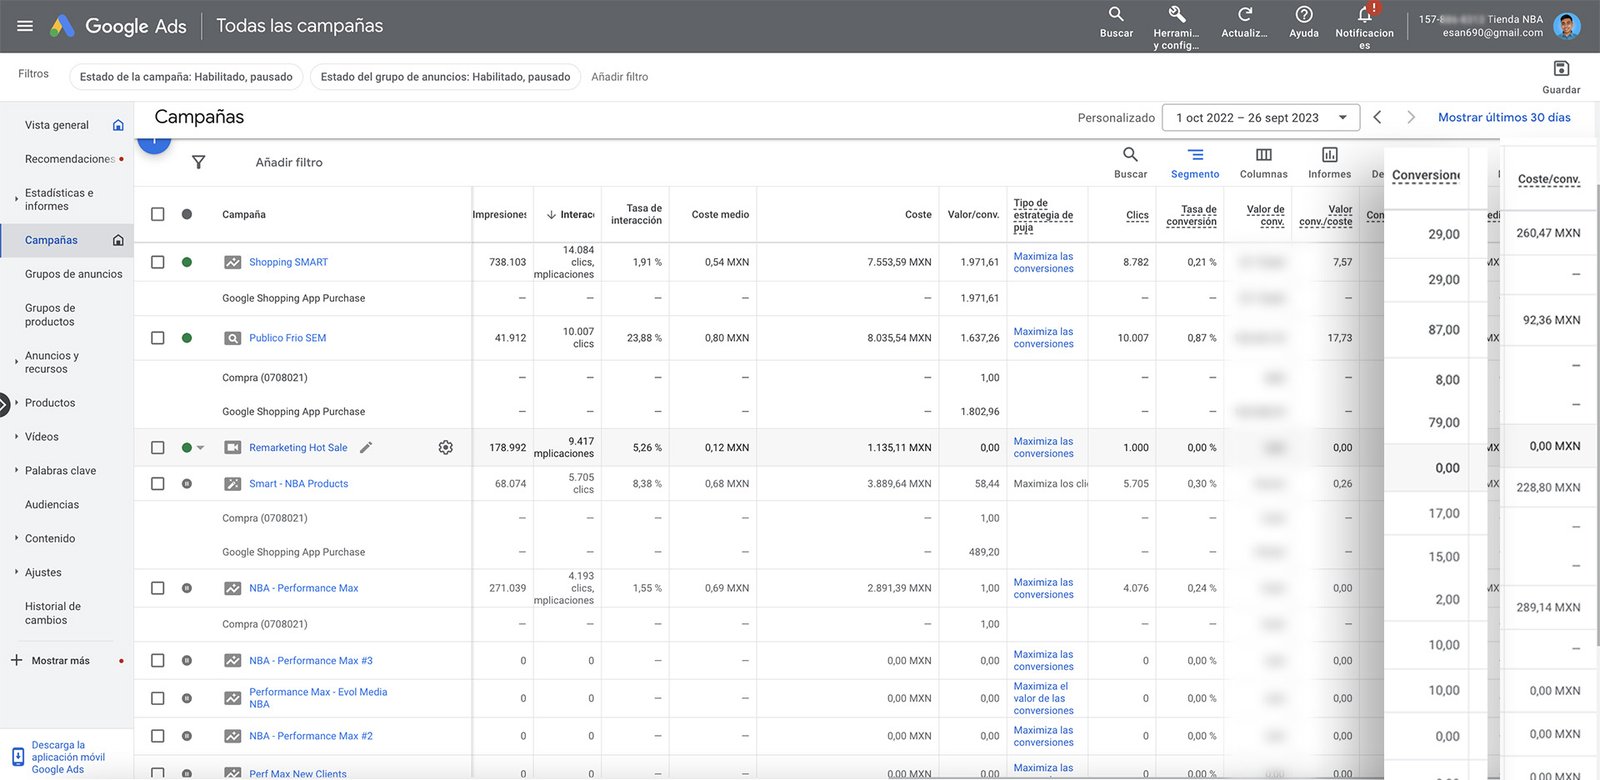Check the Remarketing Hot Sale row

[x=157, y=448]
